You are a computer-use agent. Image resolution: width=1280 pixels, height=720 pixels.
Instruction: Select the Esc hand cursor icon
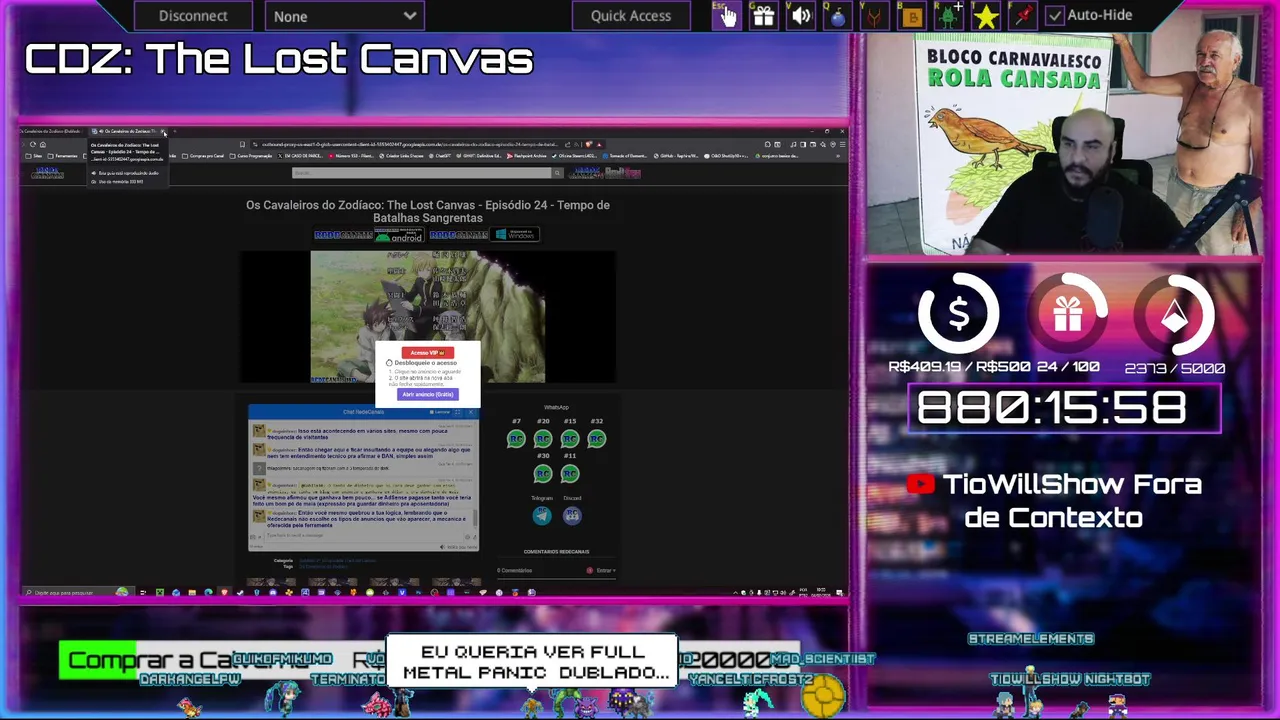coord(726,15)
